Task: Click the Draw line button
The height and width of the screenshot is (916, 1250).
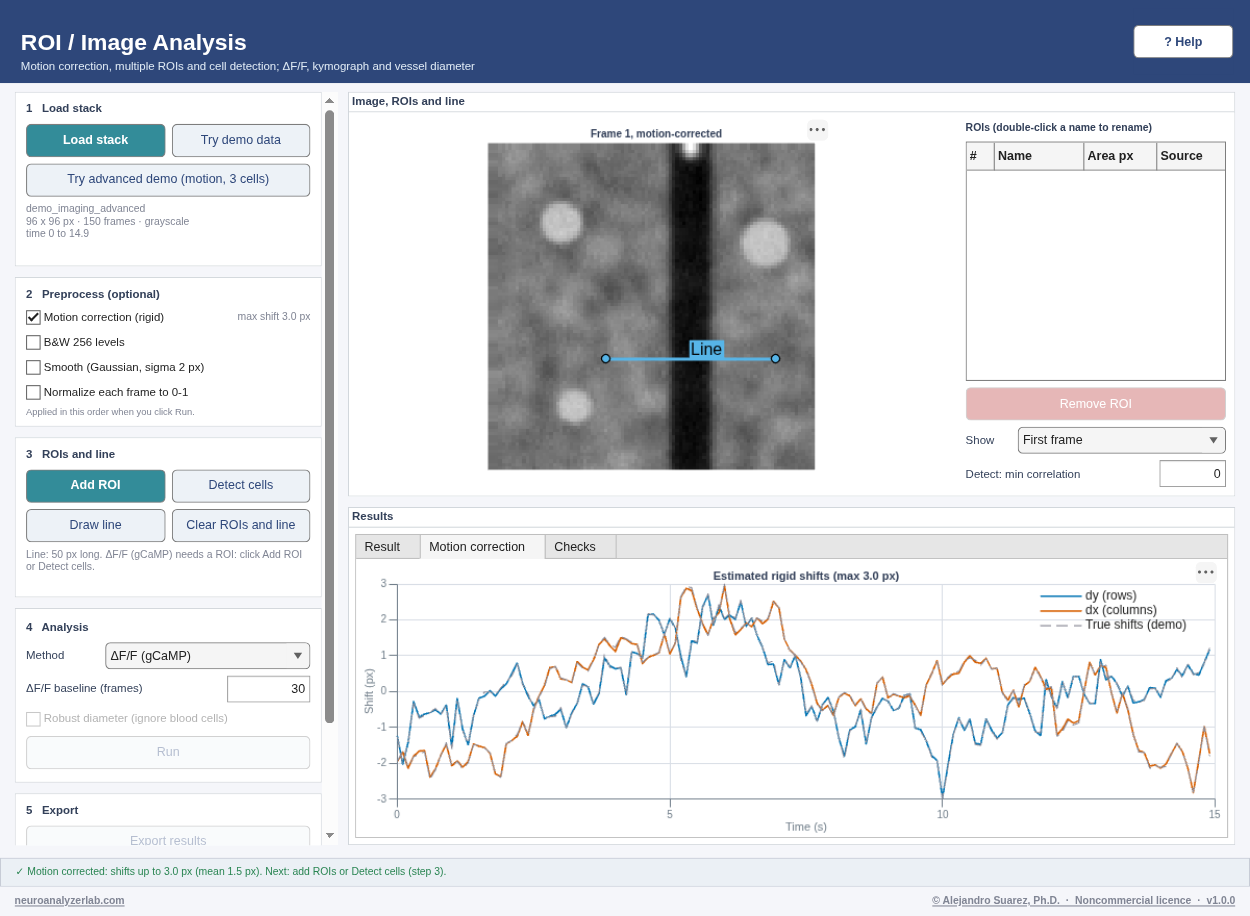Action: (x=96, y=525)
